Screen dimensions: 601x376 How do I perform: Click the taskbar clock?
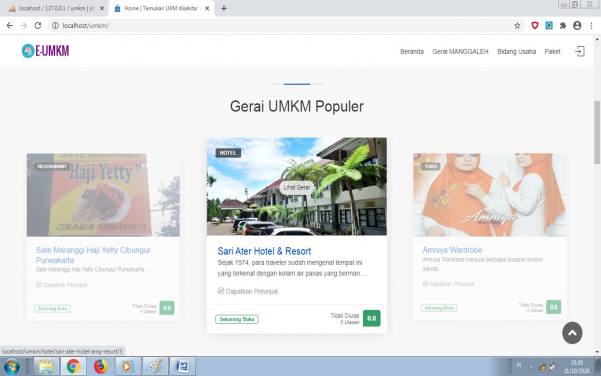[576, 367]
